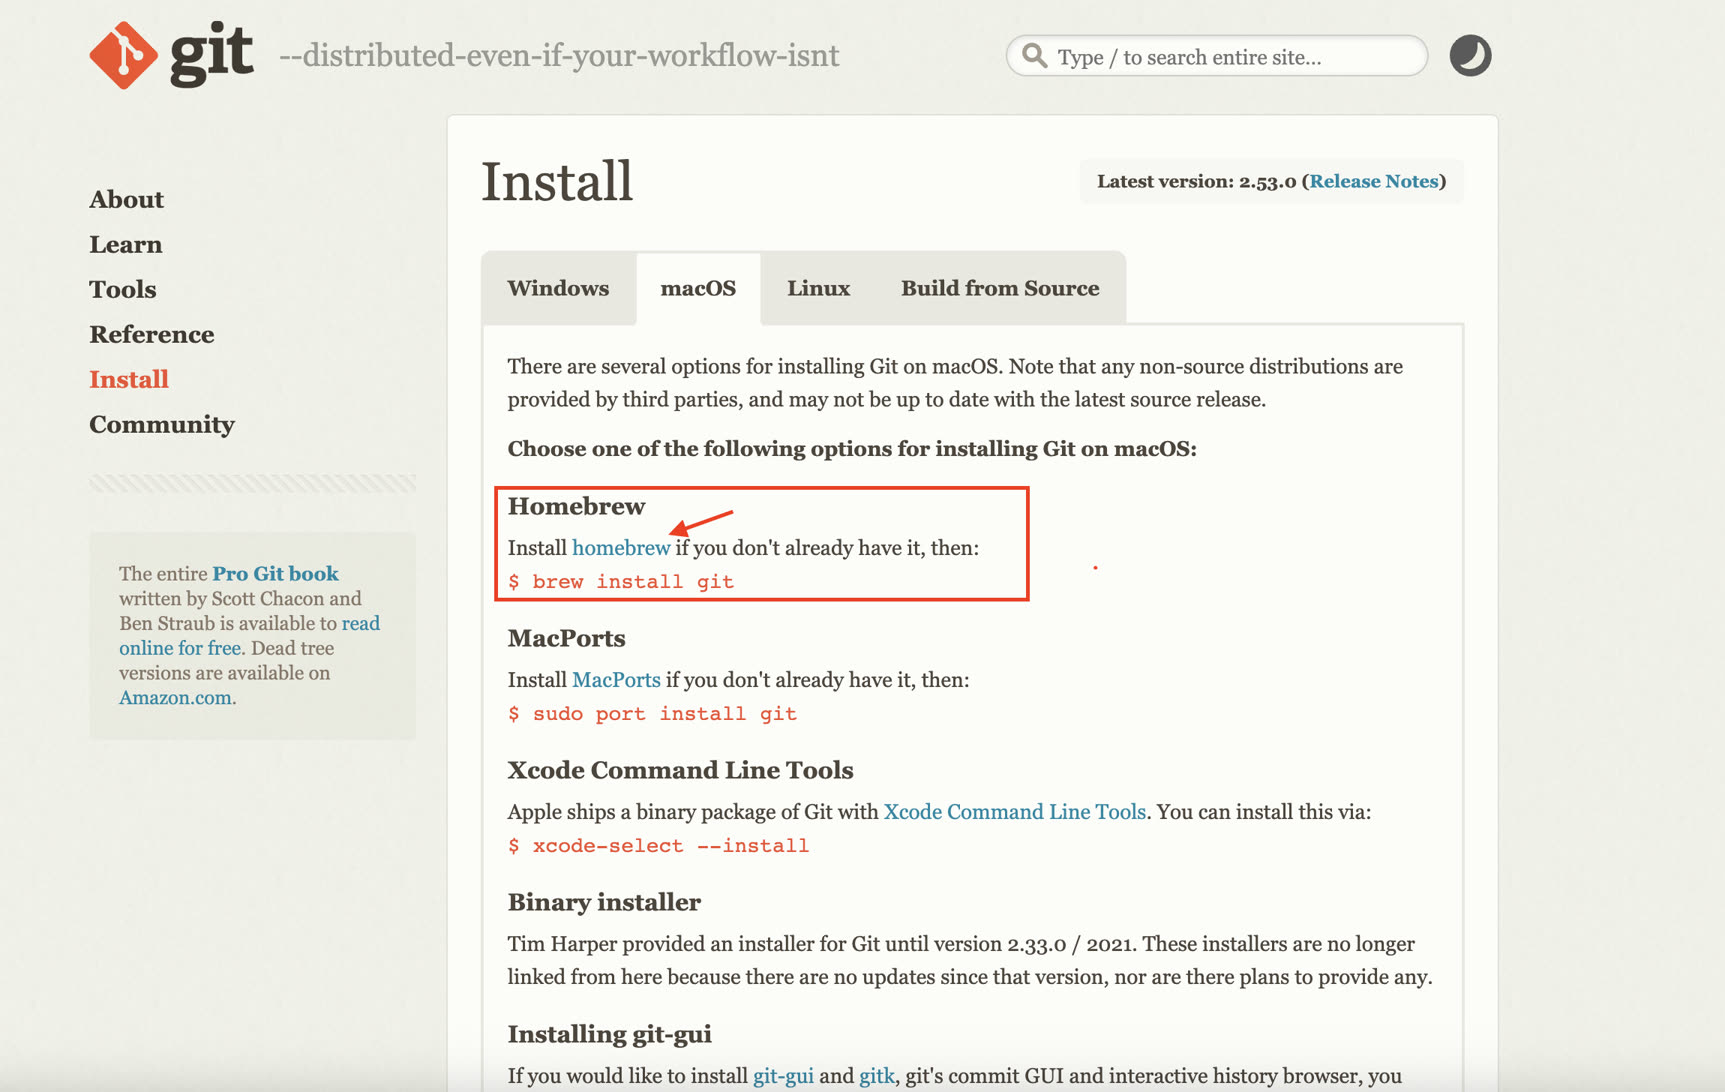The image size is (1725, 1092).
Task: Open the Release Notes link
Action: pyautogui.click(x=1374, y=181)
